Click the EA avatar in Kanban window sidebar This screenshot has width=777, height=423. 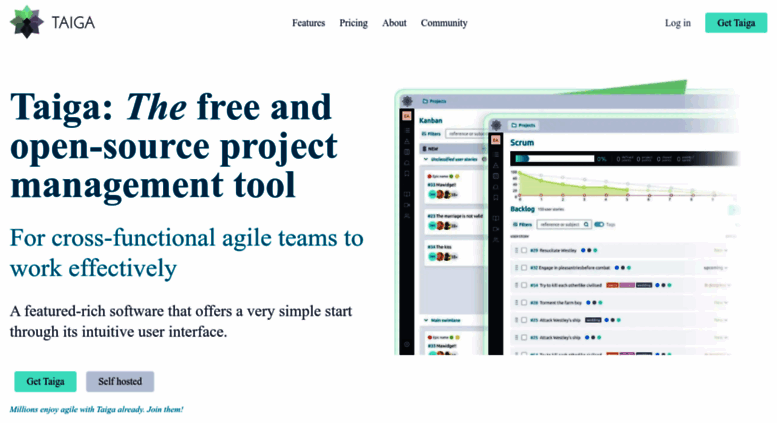click(x=407, y=116)
